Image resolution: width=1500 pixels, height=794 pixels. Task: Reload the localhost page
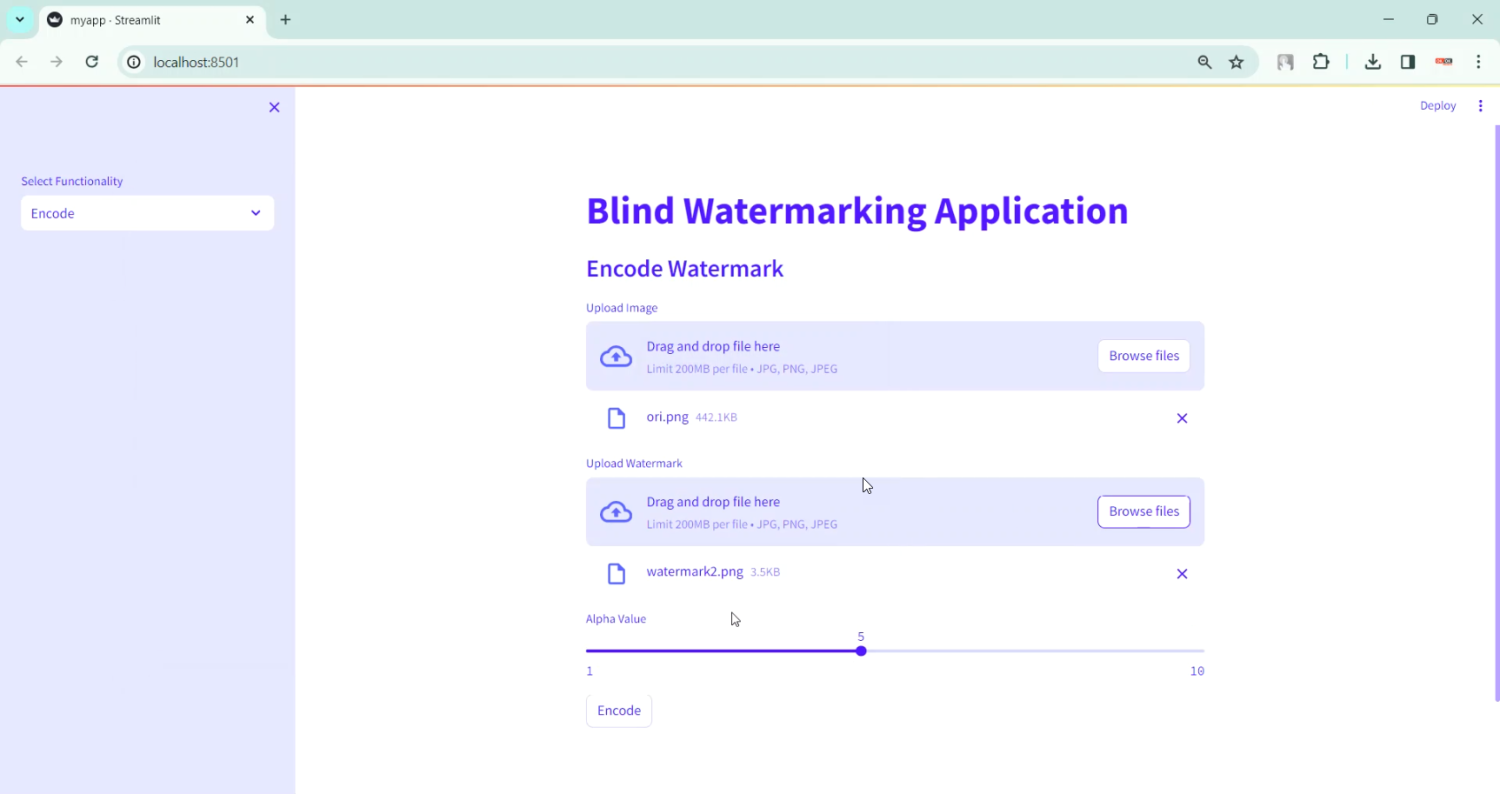(x=91, y=62)
